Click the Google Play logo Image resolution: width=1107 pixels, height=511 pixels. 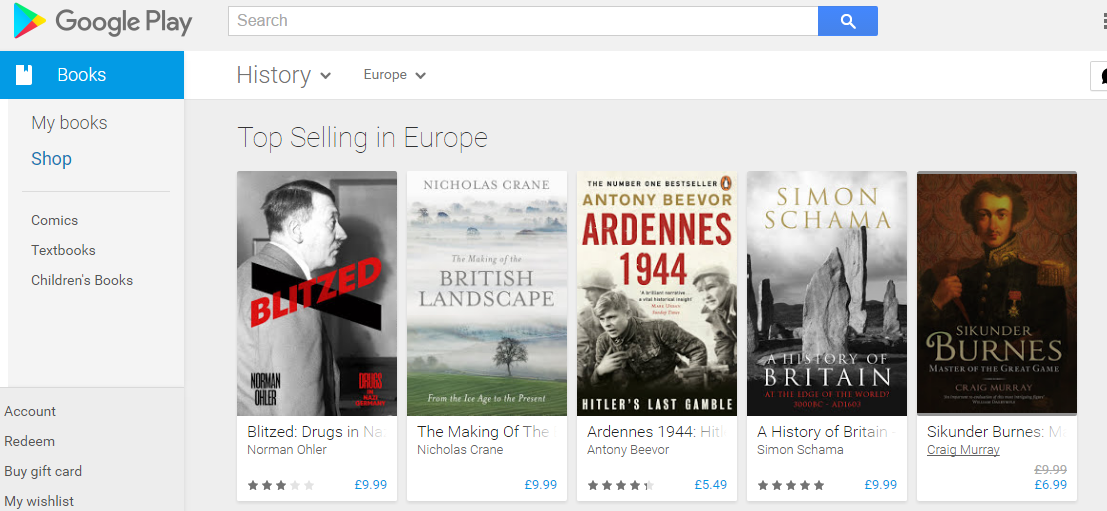[102, 21]
